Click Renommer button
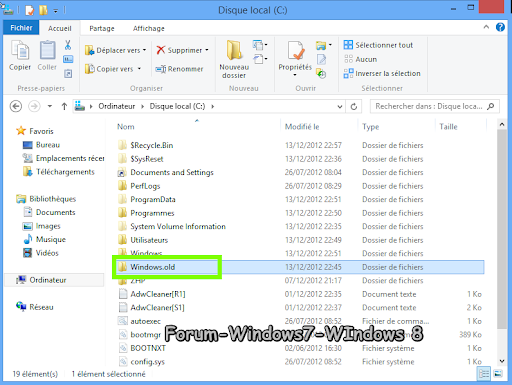This screenshot has height=385, width=512. pos(179,69)
